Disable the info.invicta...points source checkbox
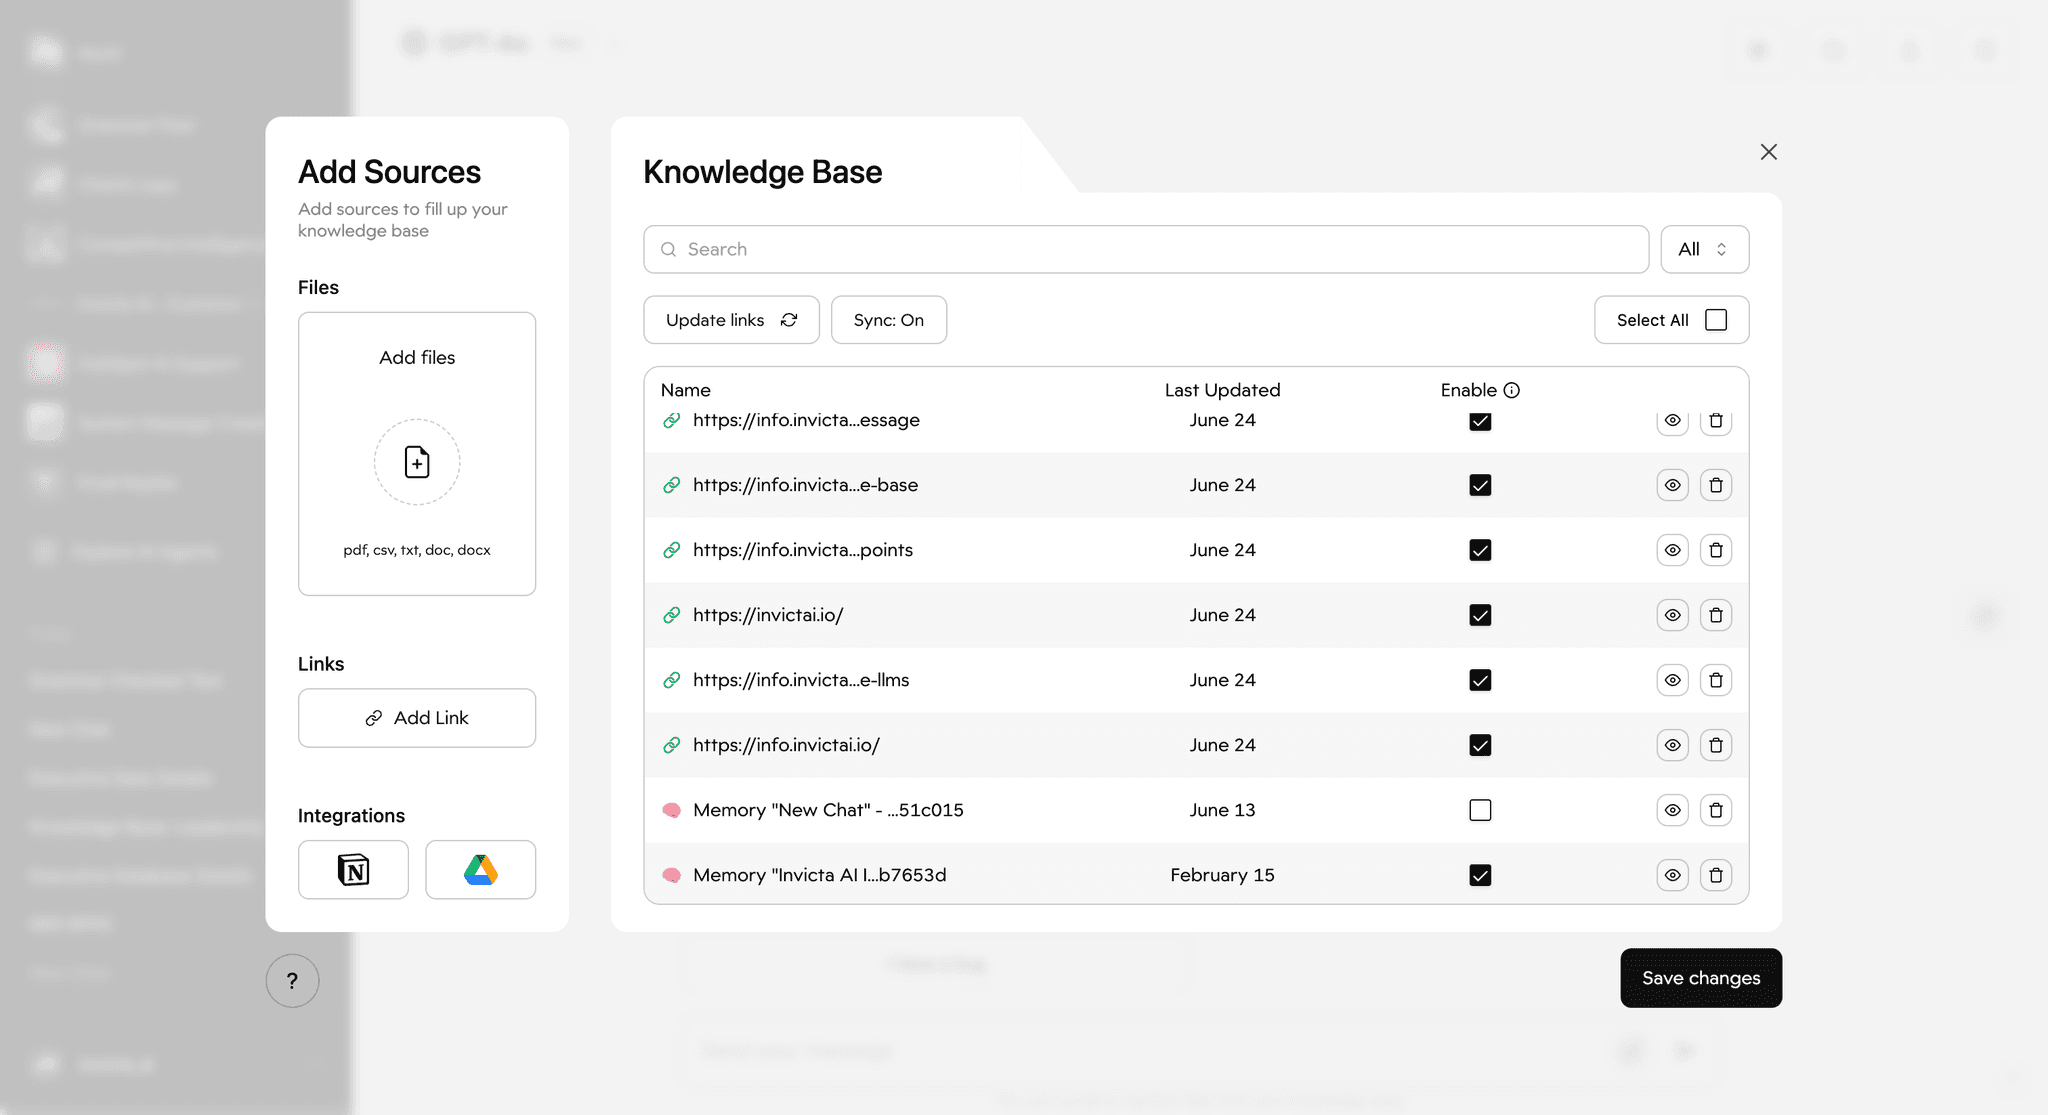 [x=1480, y=550]
